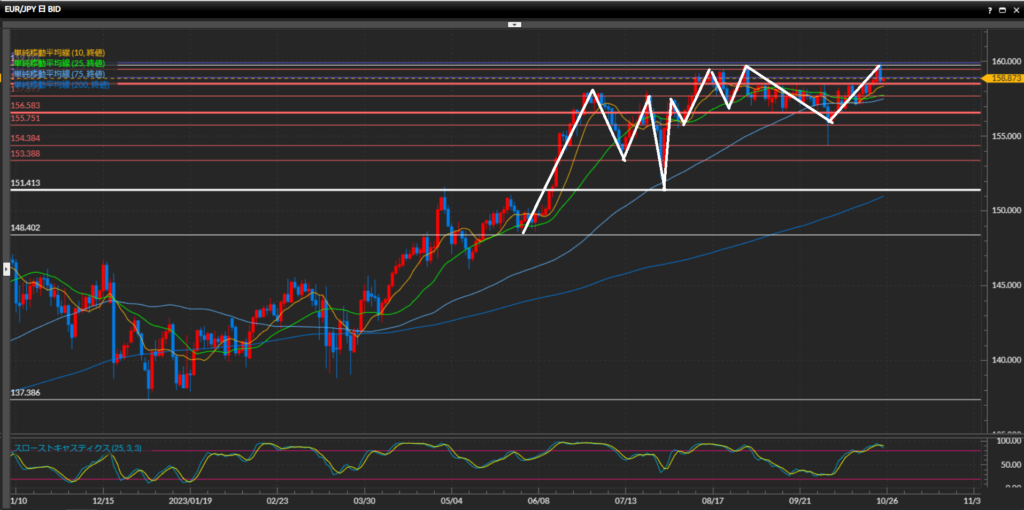Select the horizontal line labeled 153.388
The width and height of the screenshot is (1024, 510).
[300, 160]
